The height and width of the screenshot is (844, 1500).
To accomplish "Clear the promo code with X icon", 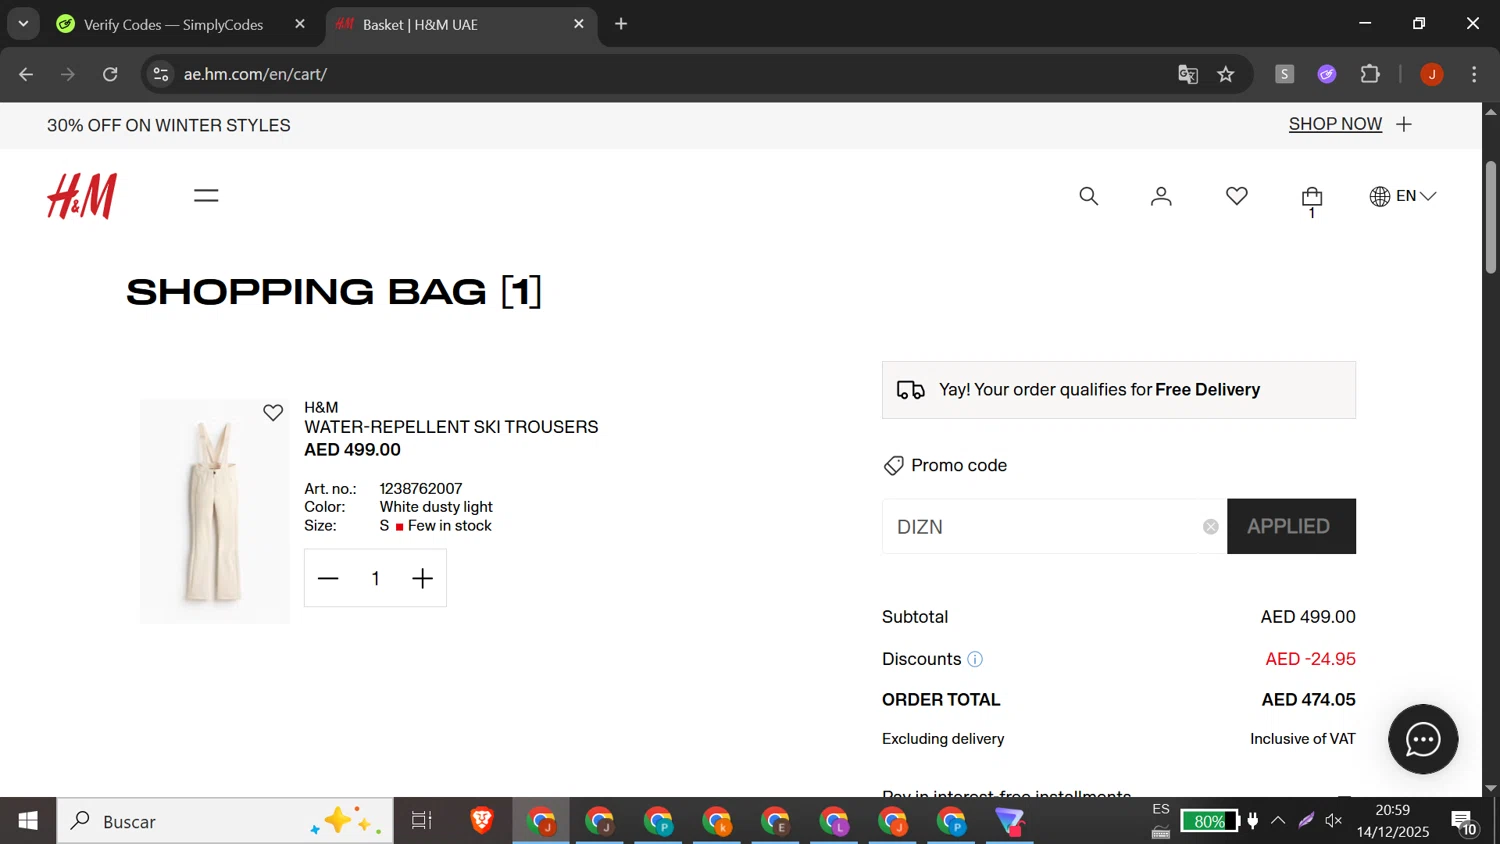I will pyautogui.click(x=1211, y=526).
